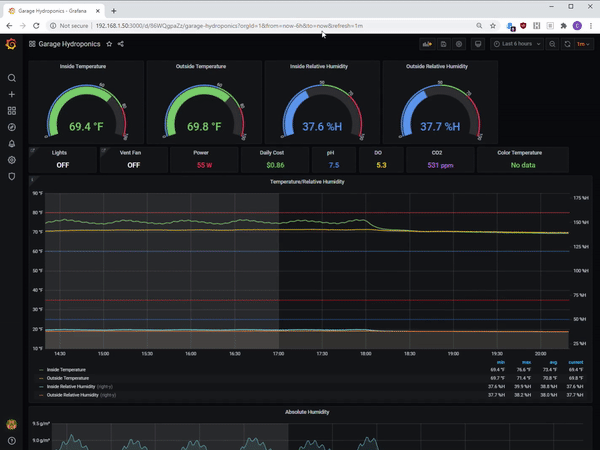Sort legend by max column

tap(527, 362)
